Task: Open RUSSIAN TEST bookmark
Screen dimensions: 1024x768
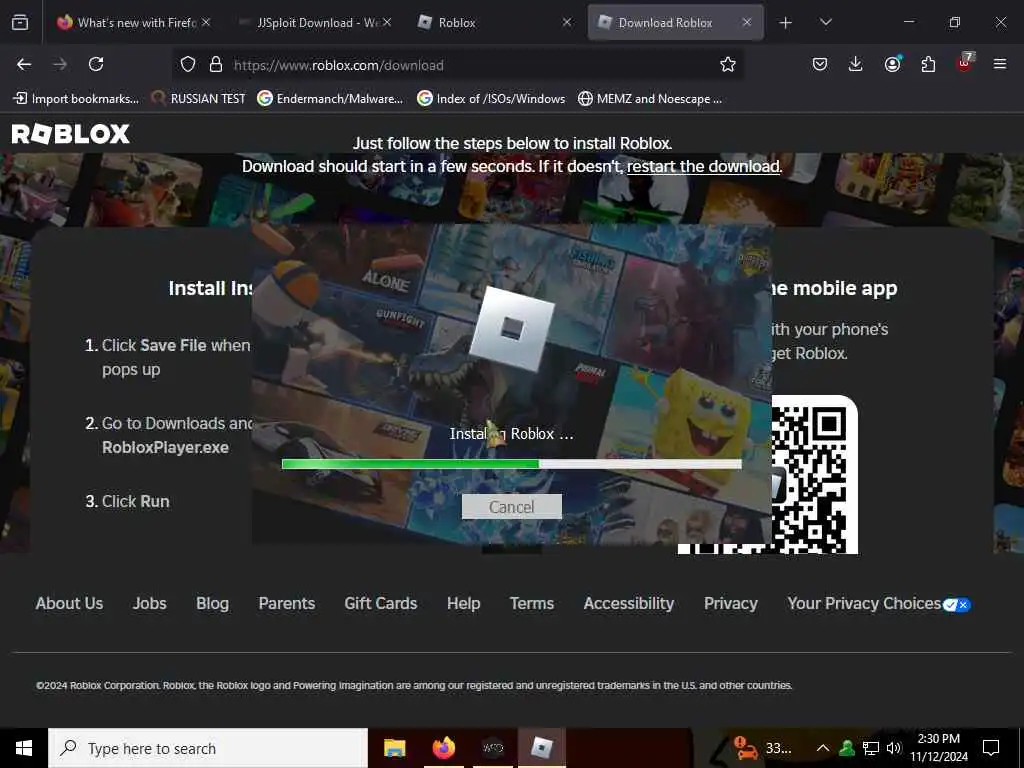Action: [199, 99]
